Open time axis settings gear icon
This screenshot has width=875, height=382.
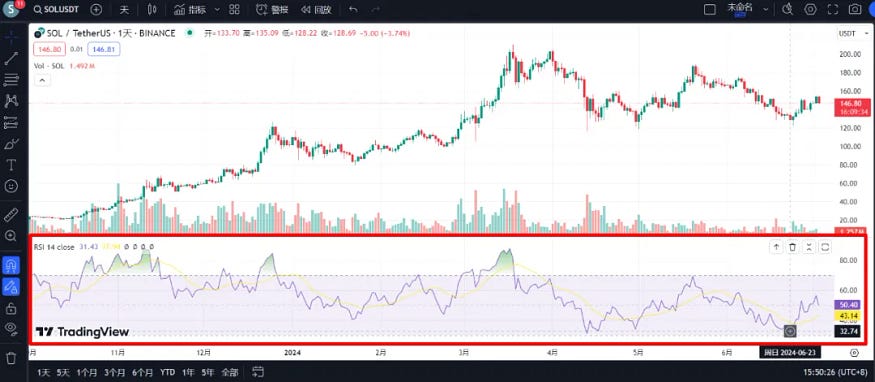coord(854,352)
